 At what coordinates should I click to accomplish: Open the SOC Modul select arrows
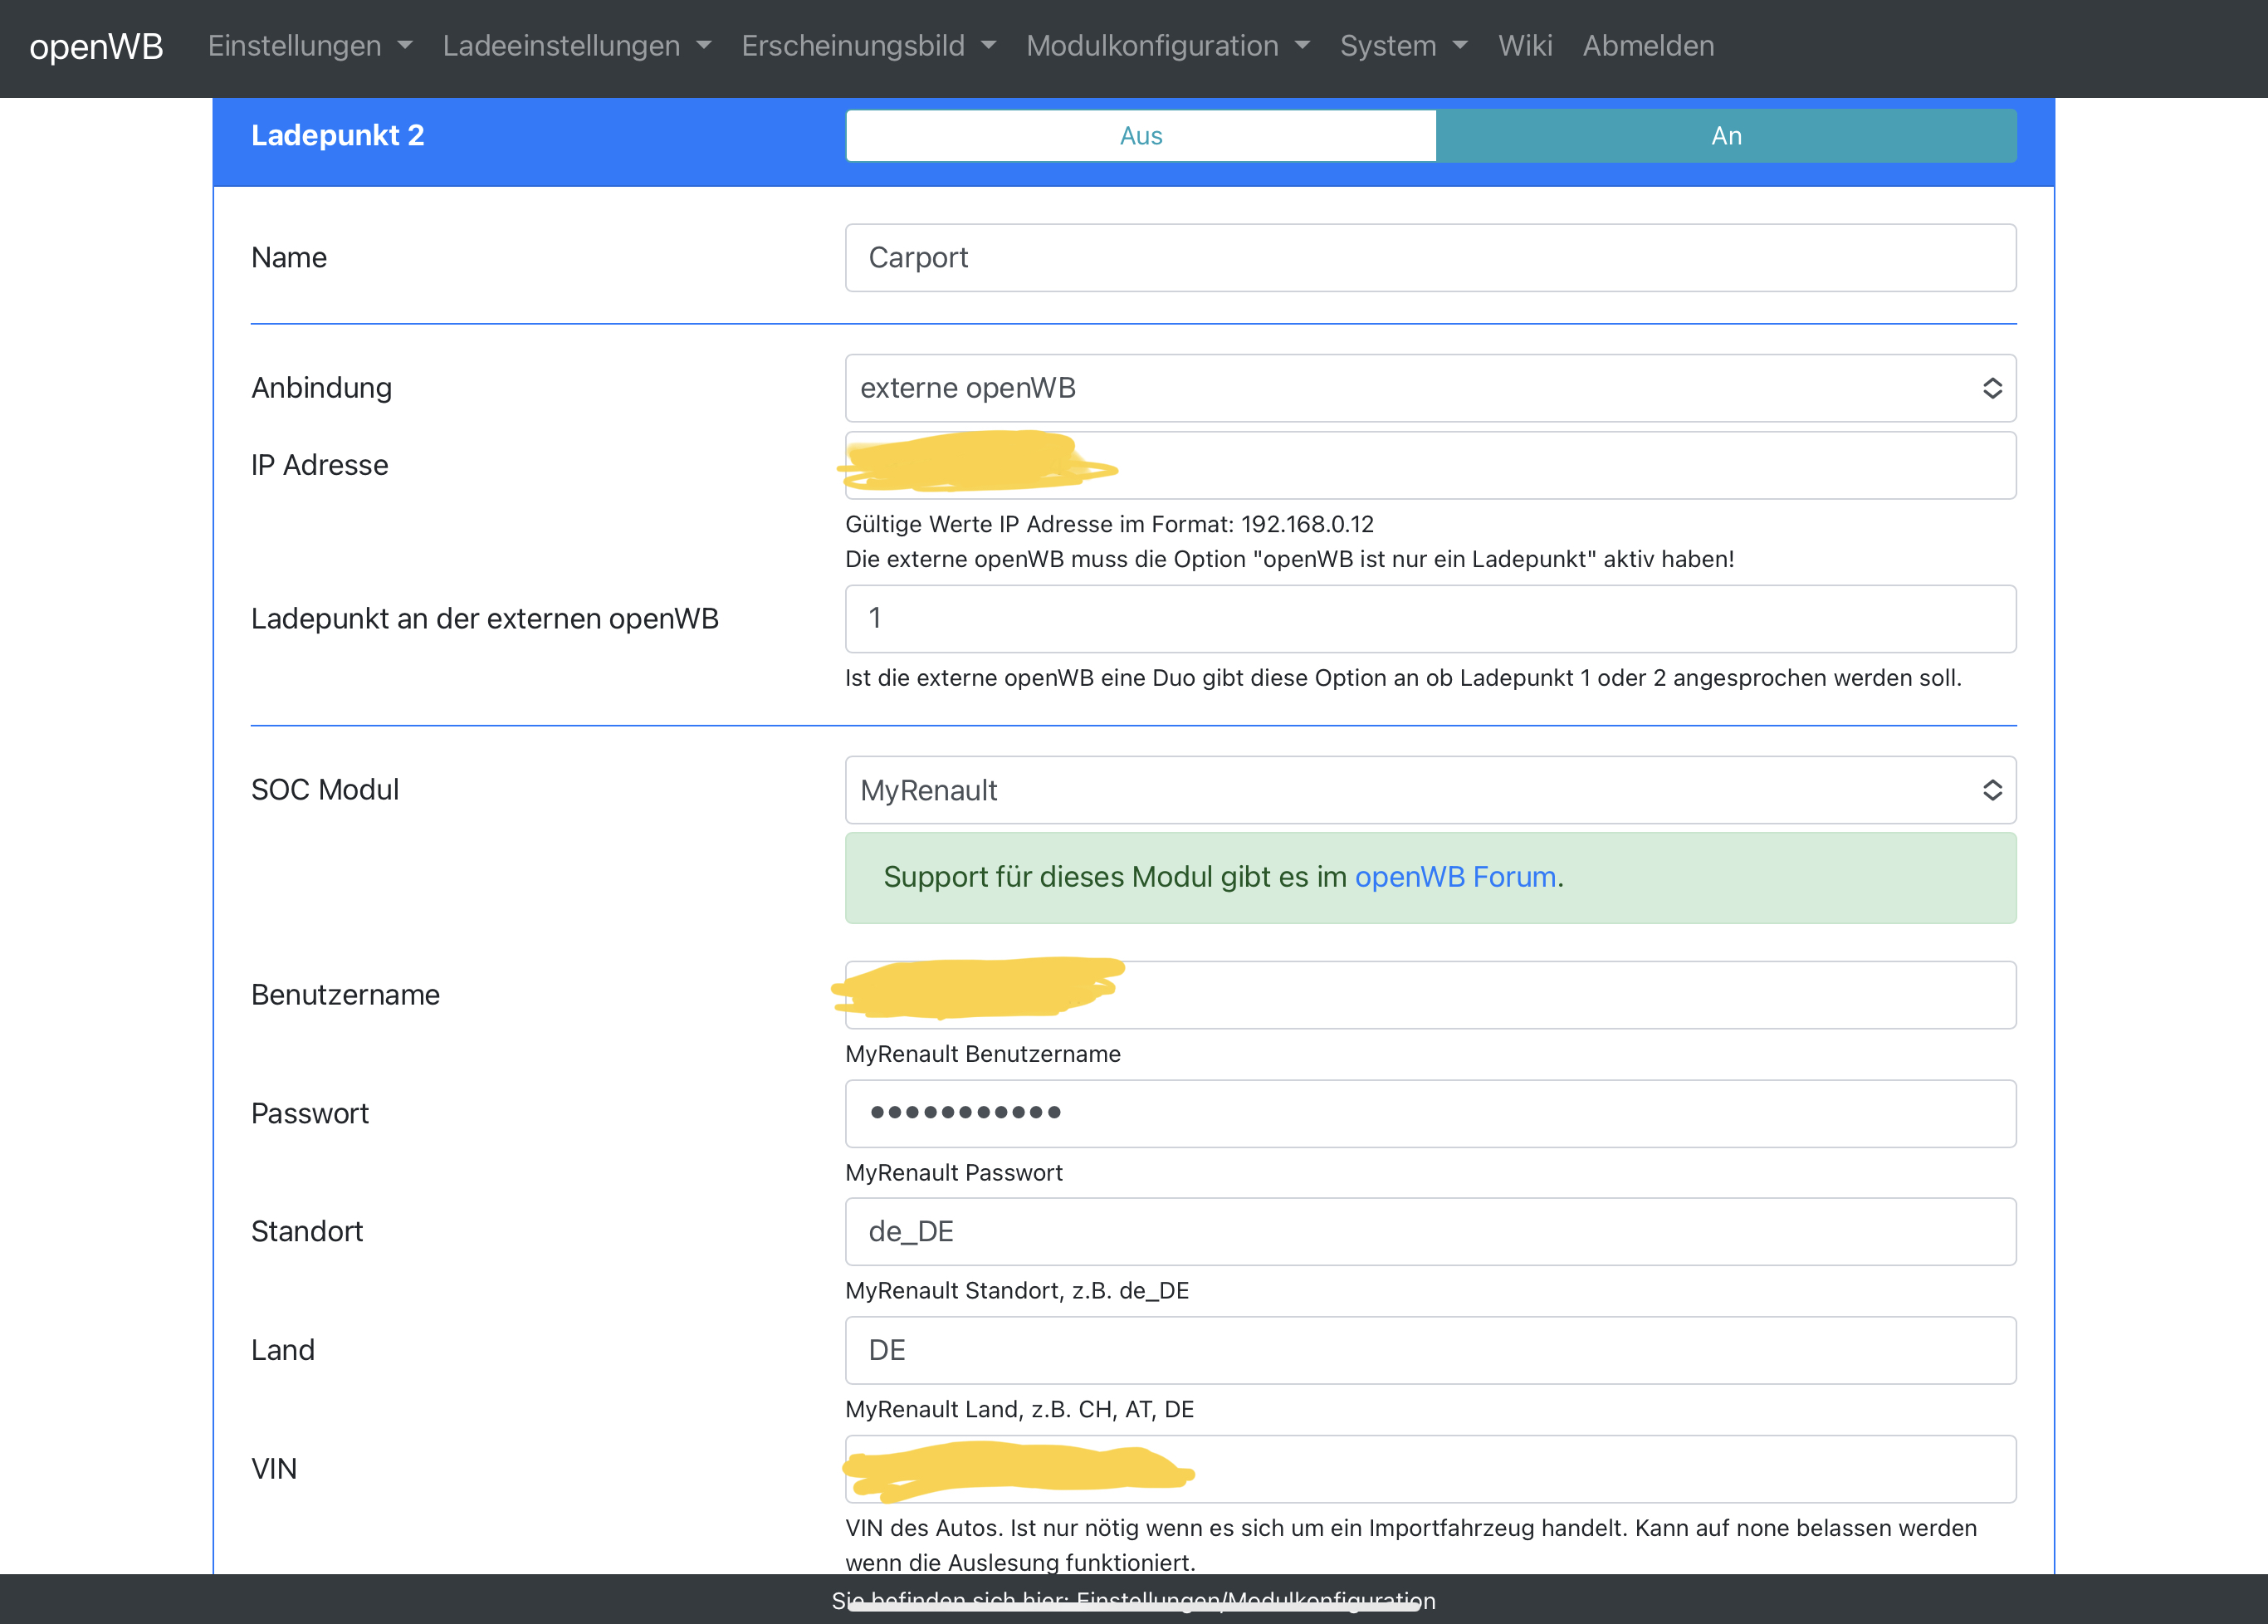click(x=1991, y=790)
